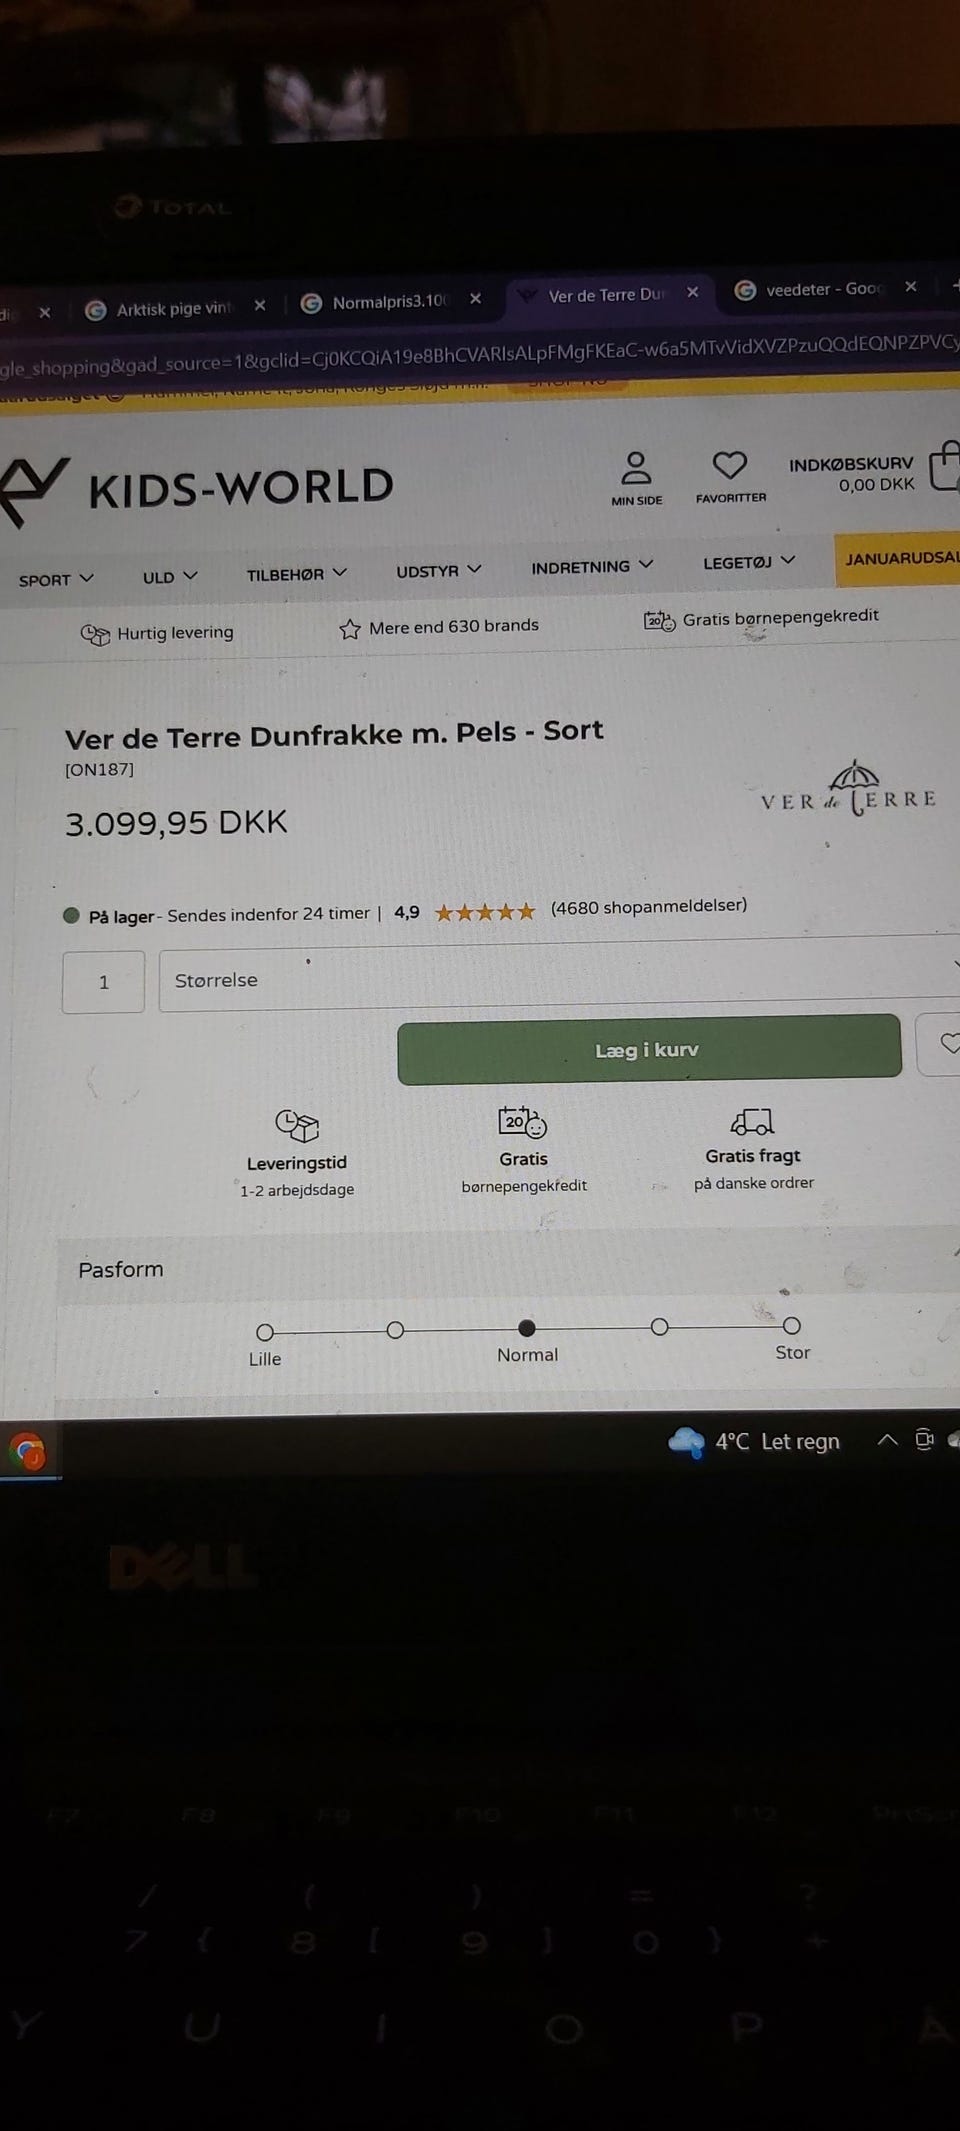
Task: Click the quantity field showing 1
Action: coord(103,982)
